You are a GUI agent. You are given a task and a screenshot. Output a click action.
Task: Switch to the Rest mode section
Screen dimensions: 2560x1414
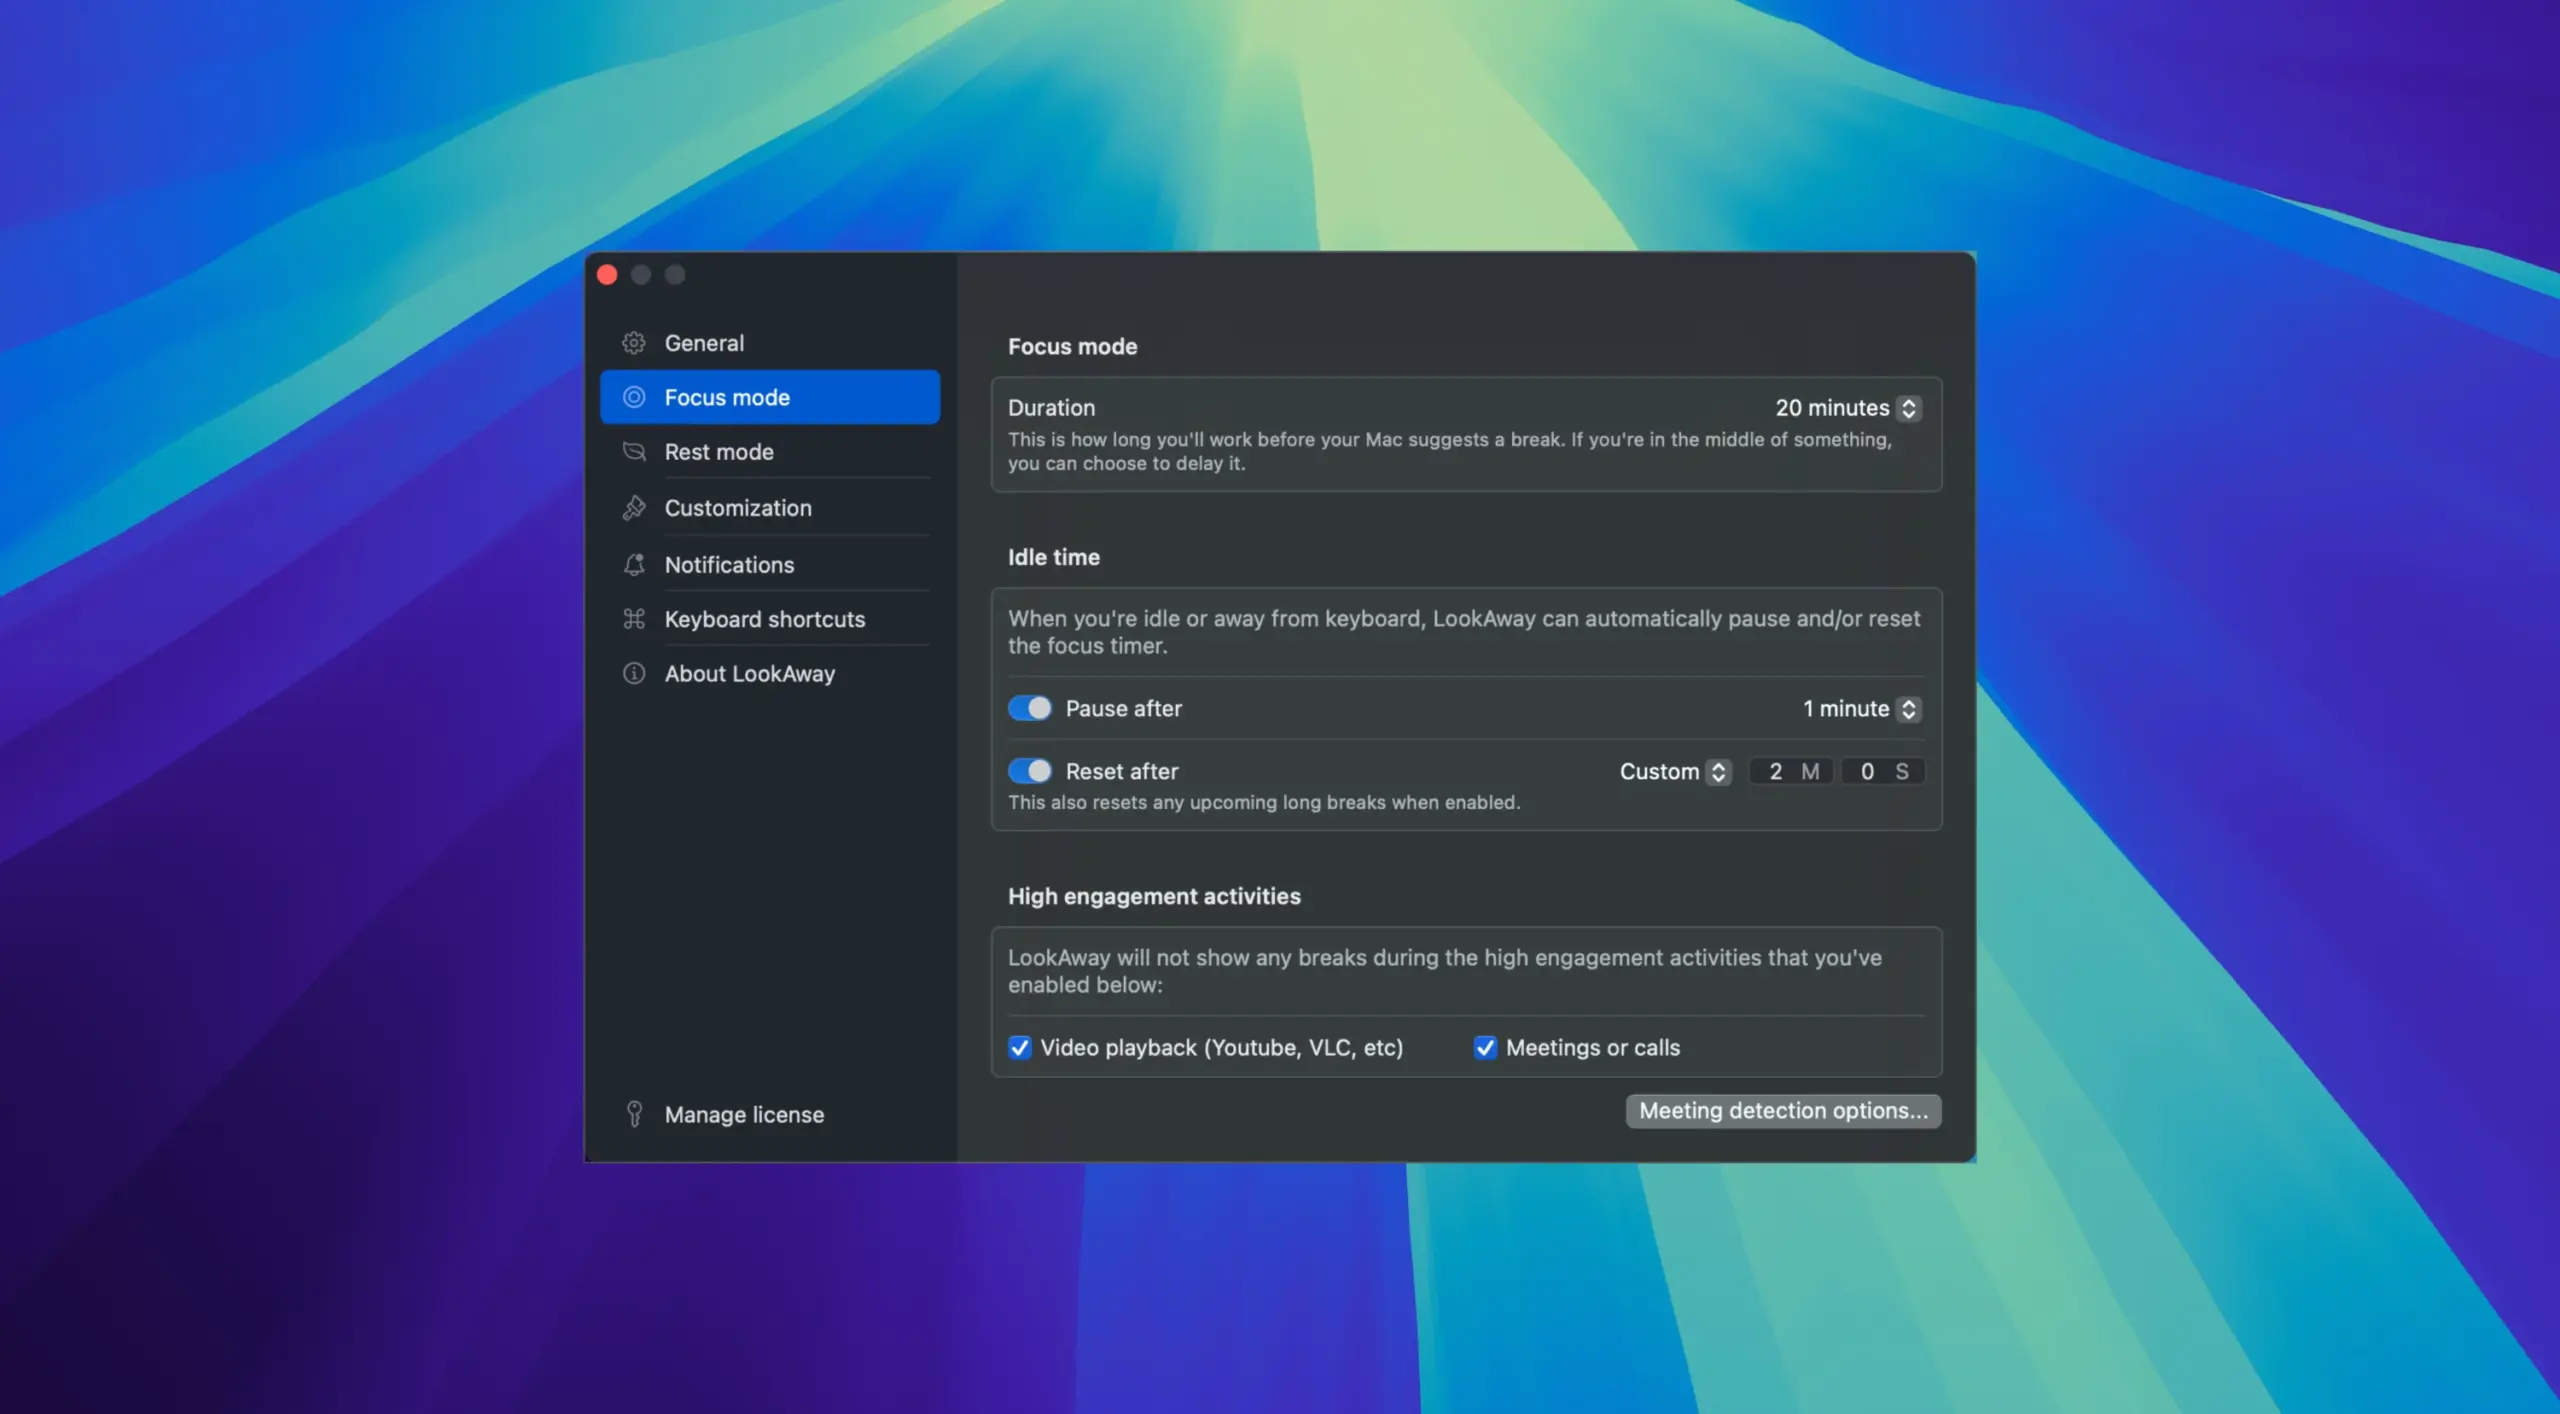pyautogui.click(x=719, y=452)
